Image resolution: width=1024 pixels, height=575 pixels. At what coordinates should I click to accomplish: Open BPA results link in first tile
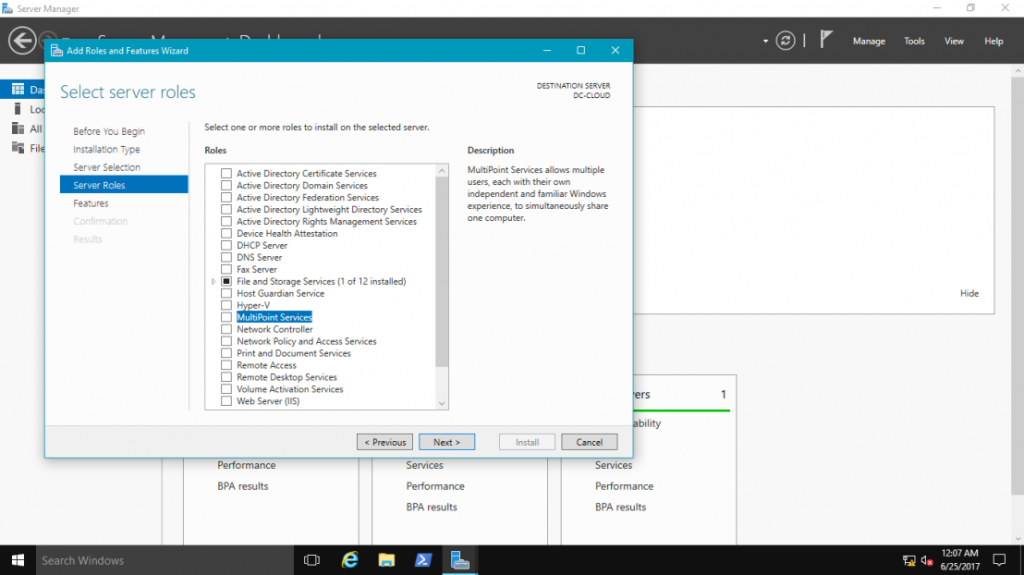pyautogui.click(x=242, y=486)
